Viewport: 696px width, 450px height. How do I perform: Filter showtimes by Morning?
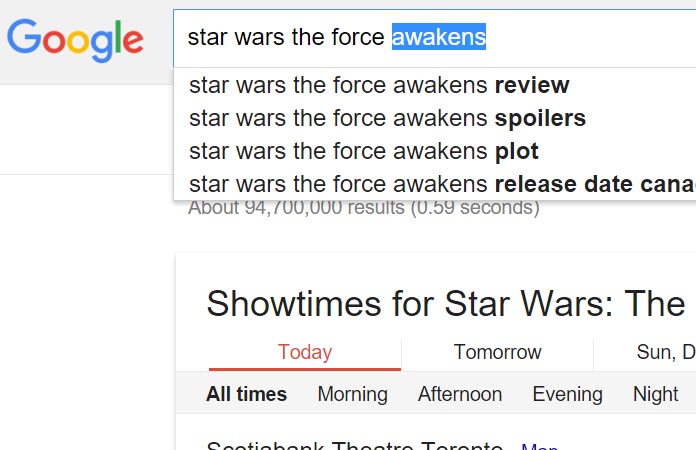click(352, 394)
